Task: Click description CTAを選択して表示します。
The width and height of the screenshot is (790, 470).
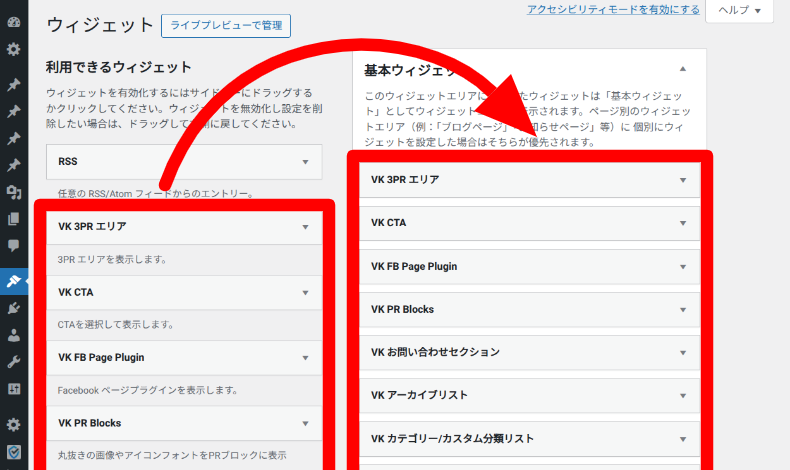Action: pyautogui.click(x=115, y=324)
